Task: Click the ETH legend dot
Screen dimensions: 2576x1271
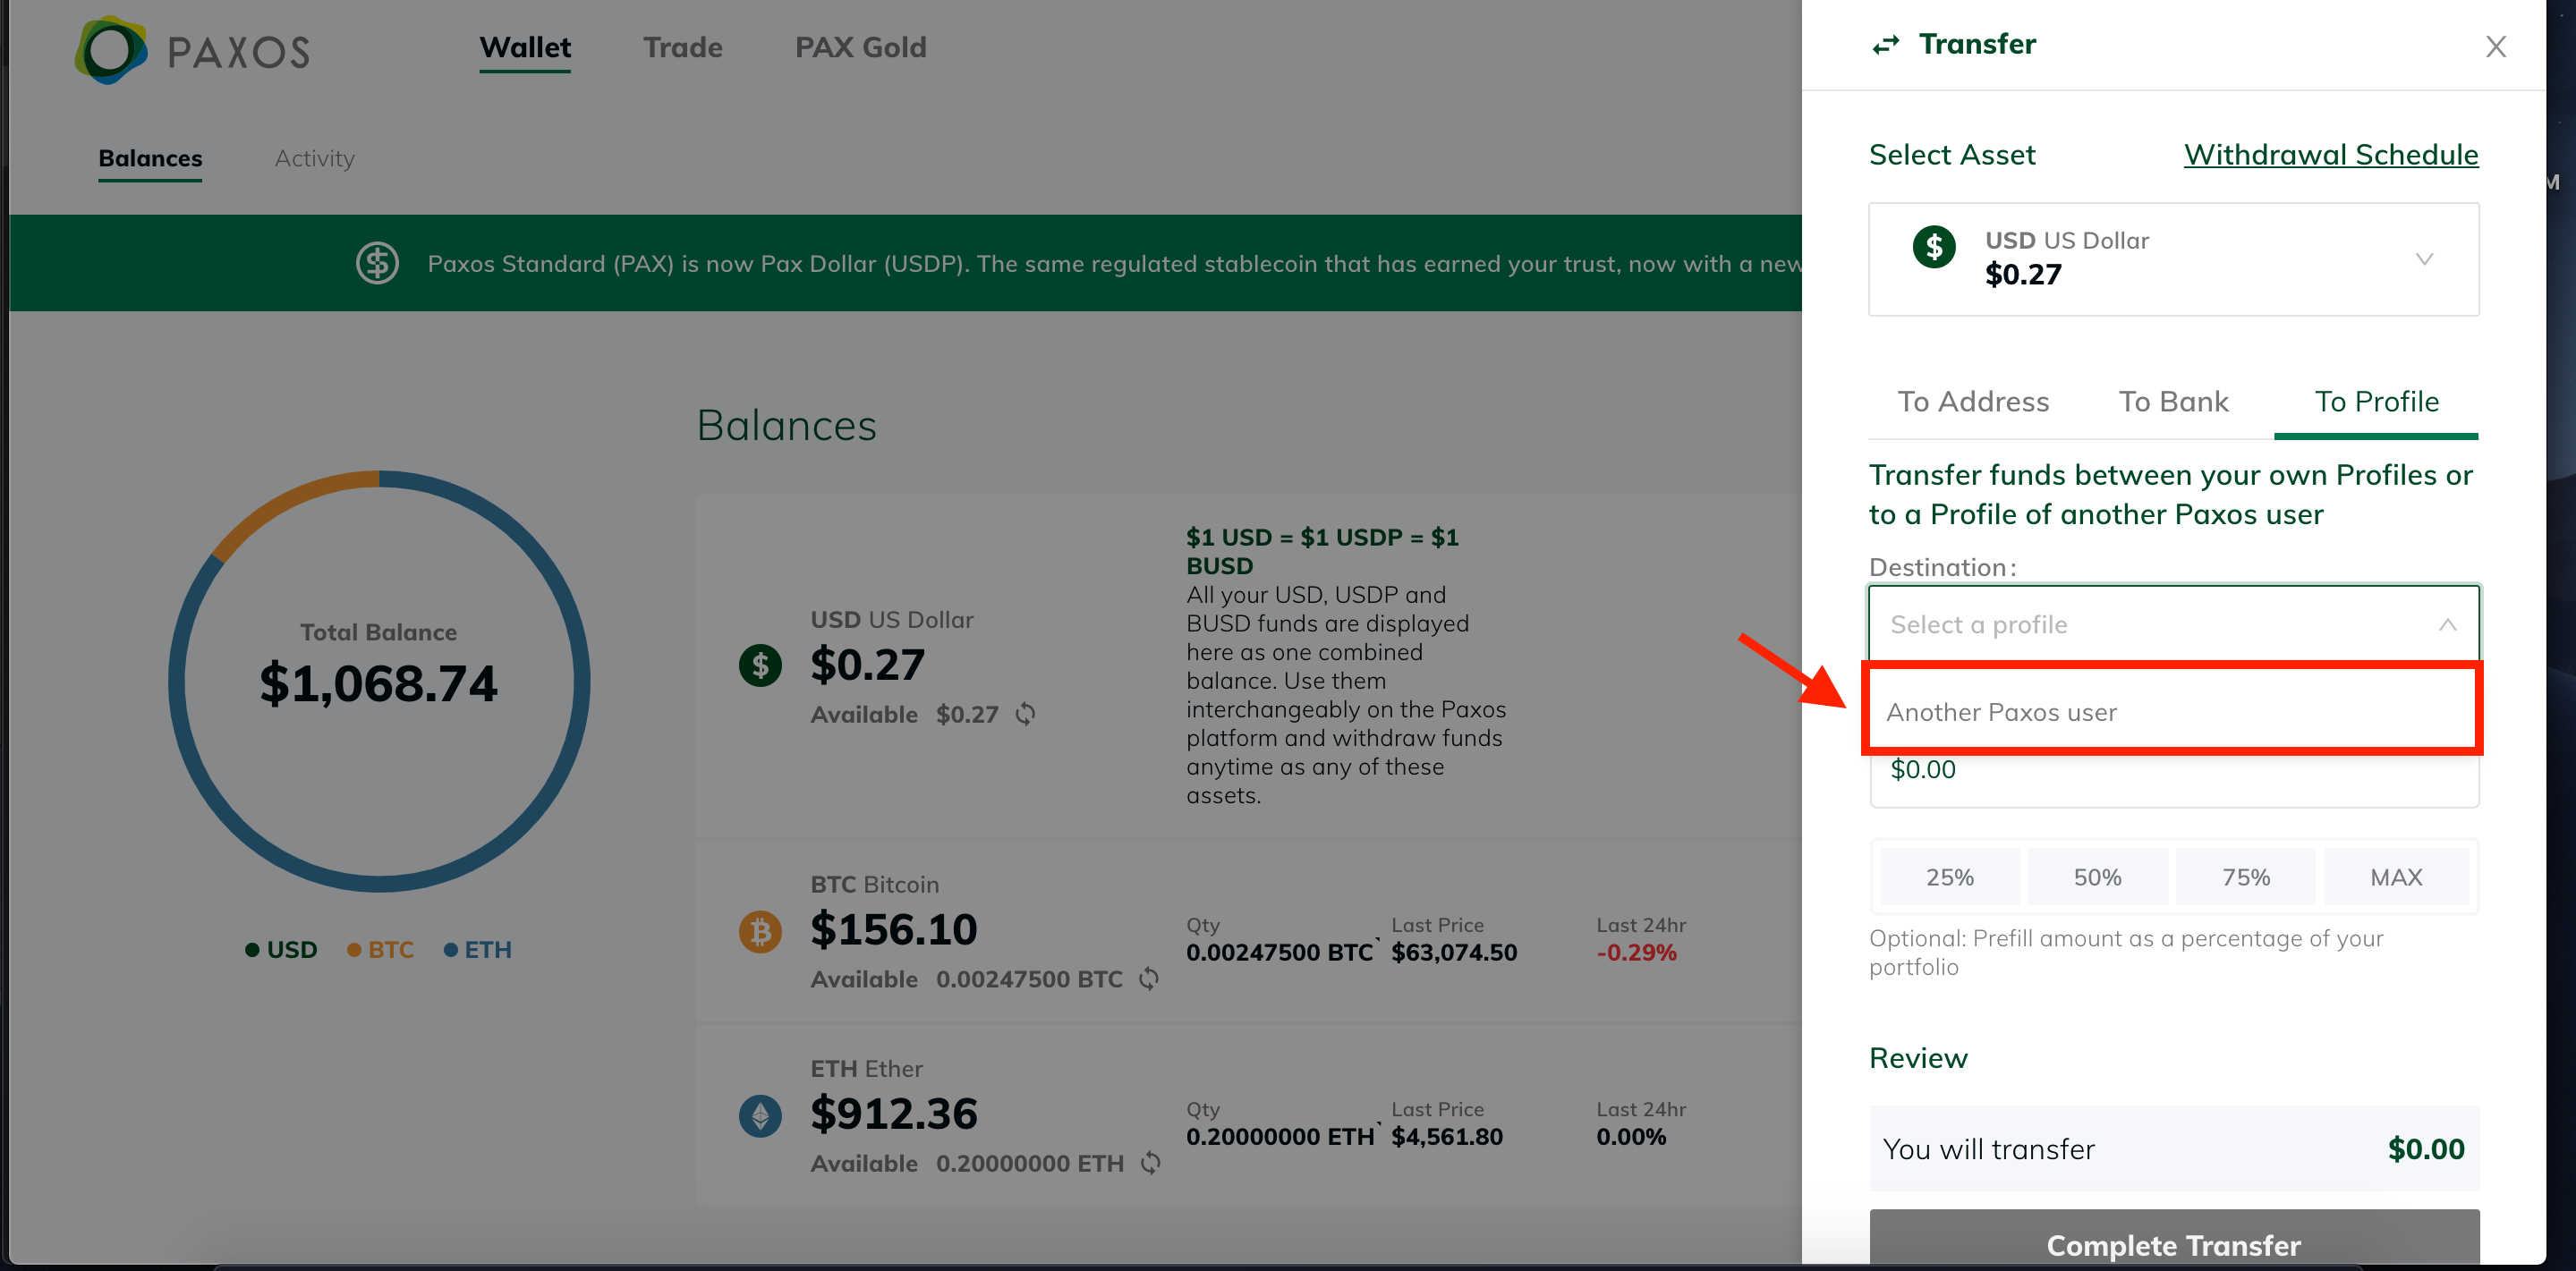Action: point(451,950)
